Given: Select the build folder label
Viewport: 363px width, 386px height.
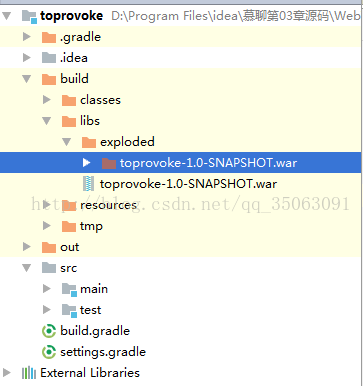Looking at the screenshot, I should tap(74, 79).
